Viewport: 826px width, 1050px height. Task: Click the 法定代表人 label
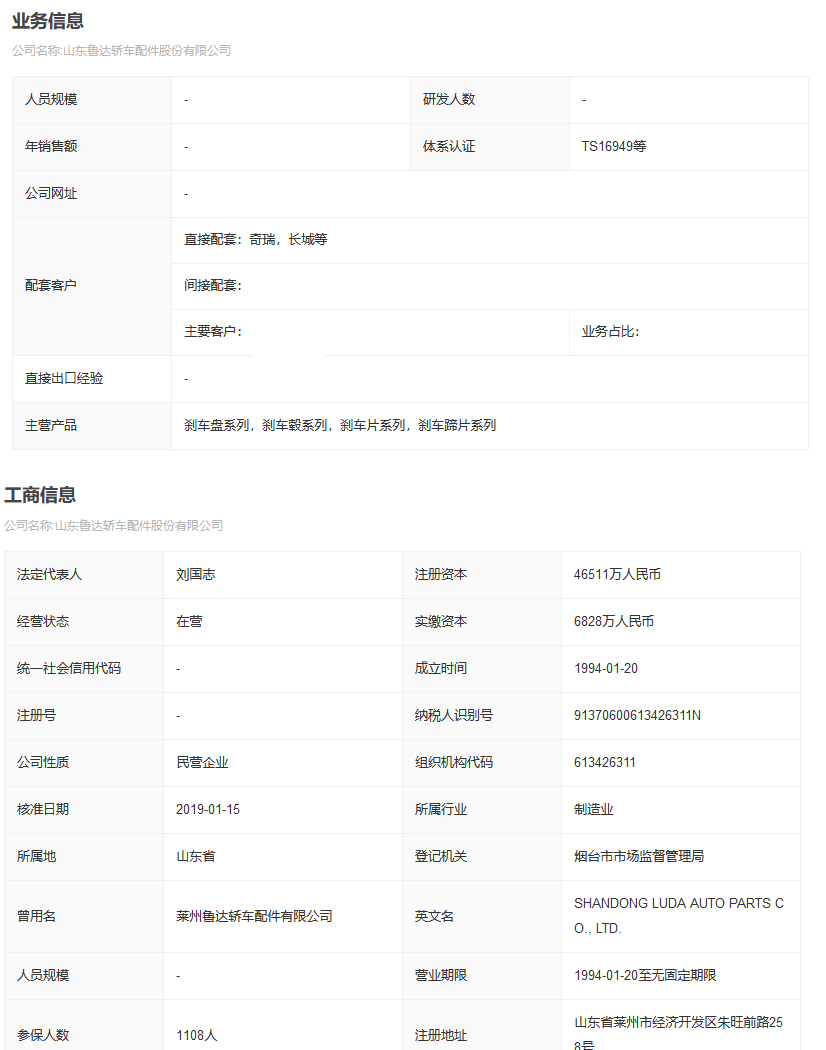pyautogui.click(x=50, y=575)
